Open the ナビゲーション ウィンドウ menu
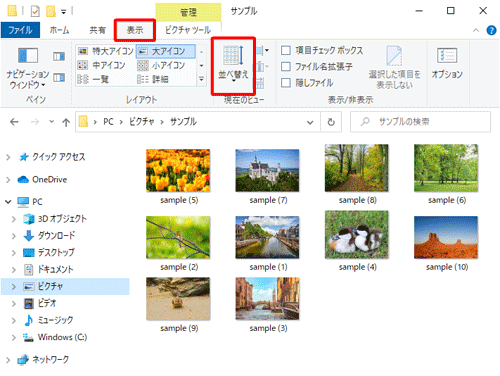The width and height of the screenshot is (500, 376). (x=27, y=68)
